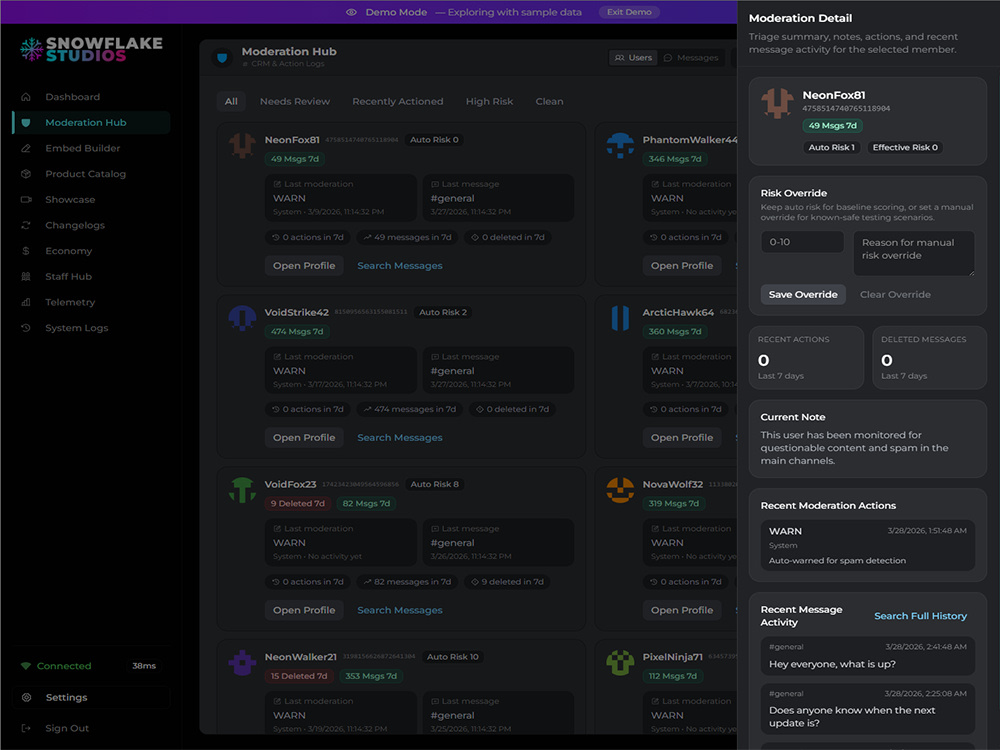The image size is (1000, 750).
Task: Click Auto Risk 10 badge on NeonWalker21
Action: (452, 657)
